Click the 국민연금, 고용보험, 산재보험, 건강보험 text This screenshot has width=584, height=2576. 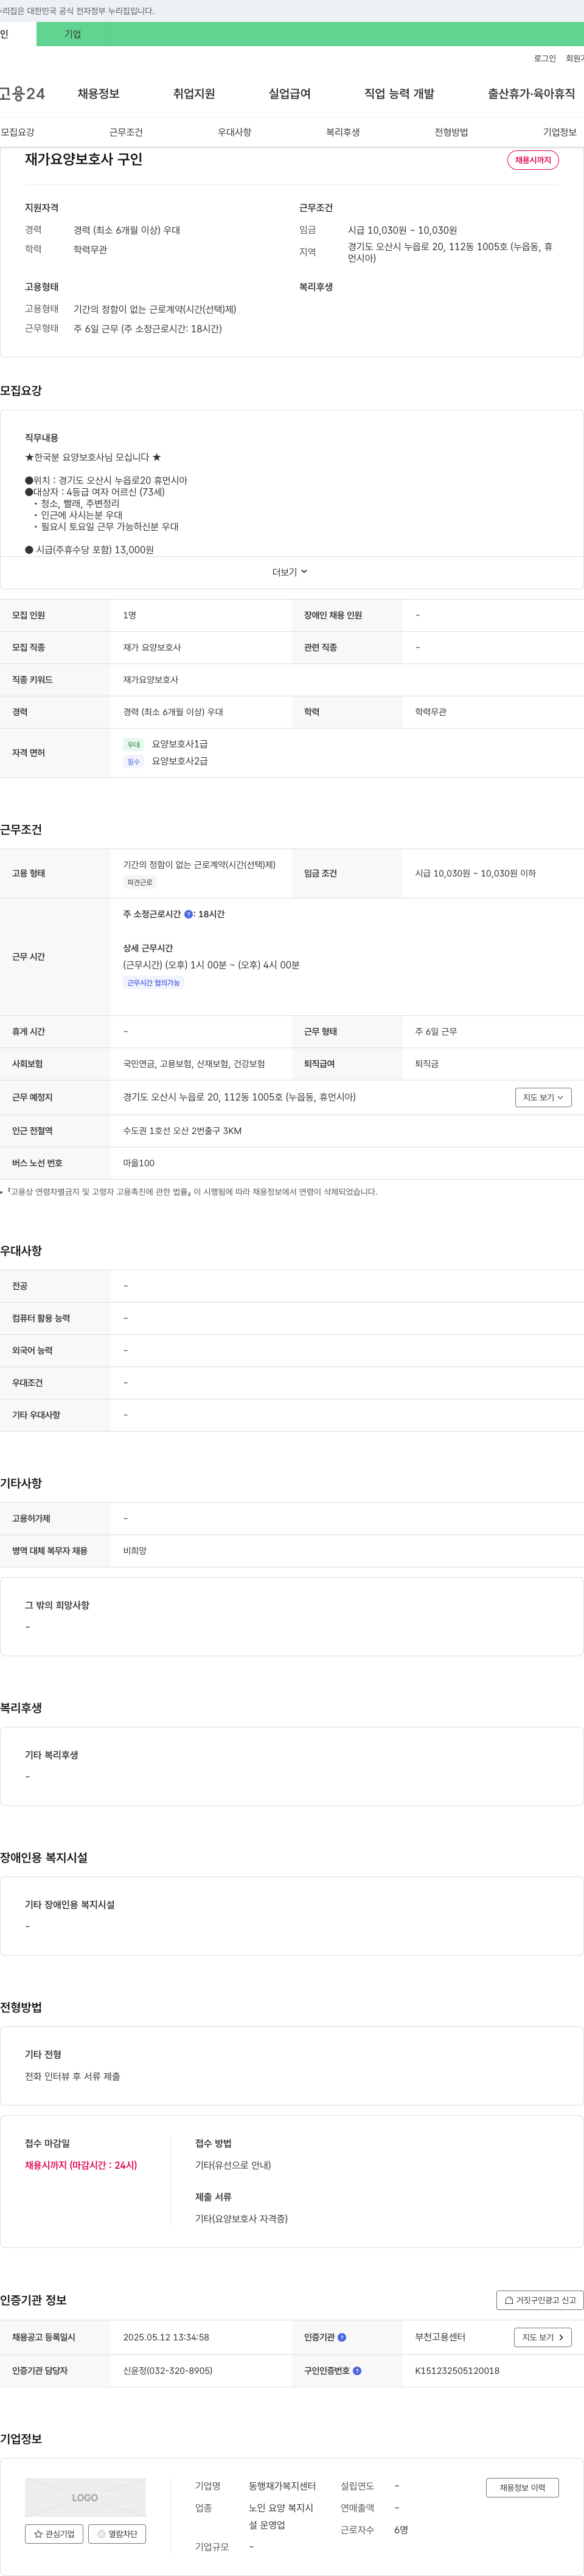pyautogui.click(x=194, y=1064)
